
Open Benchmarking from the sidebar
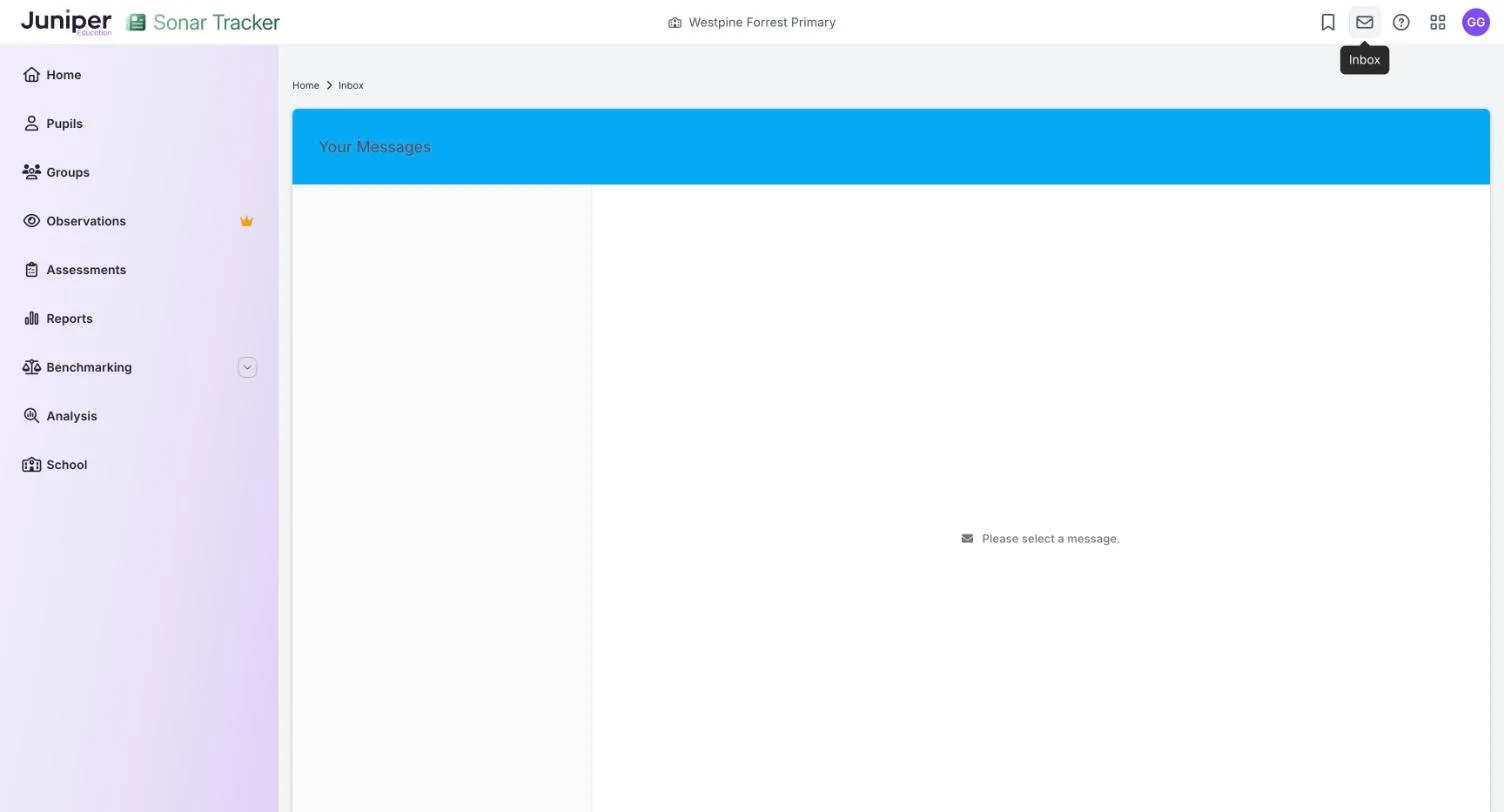pyautogui.click(x=89, y=367)
